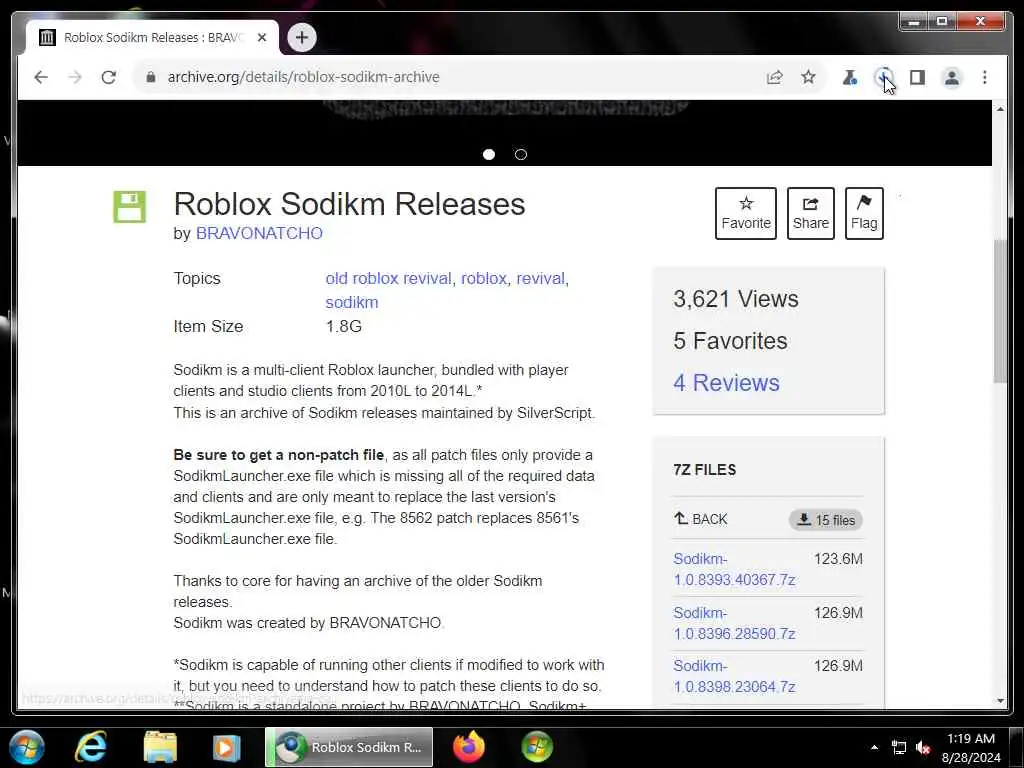Click the network tray icon

click(x=899, y=747)
